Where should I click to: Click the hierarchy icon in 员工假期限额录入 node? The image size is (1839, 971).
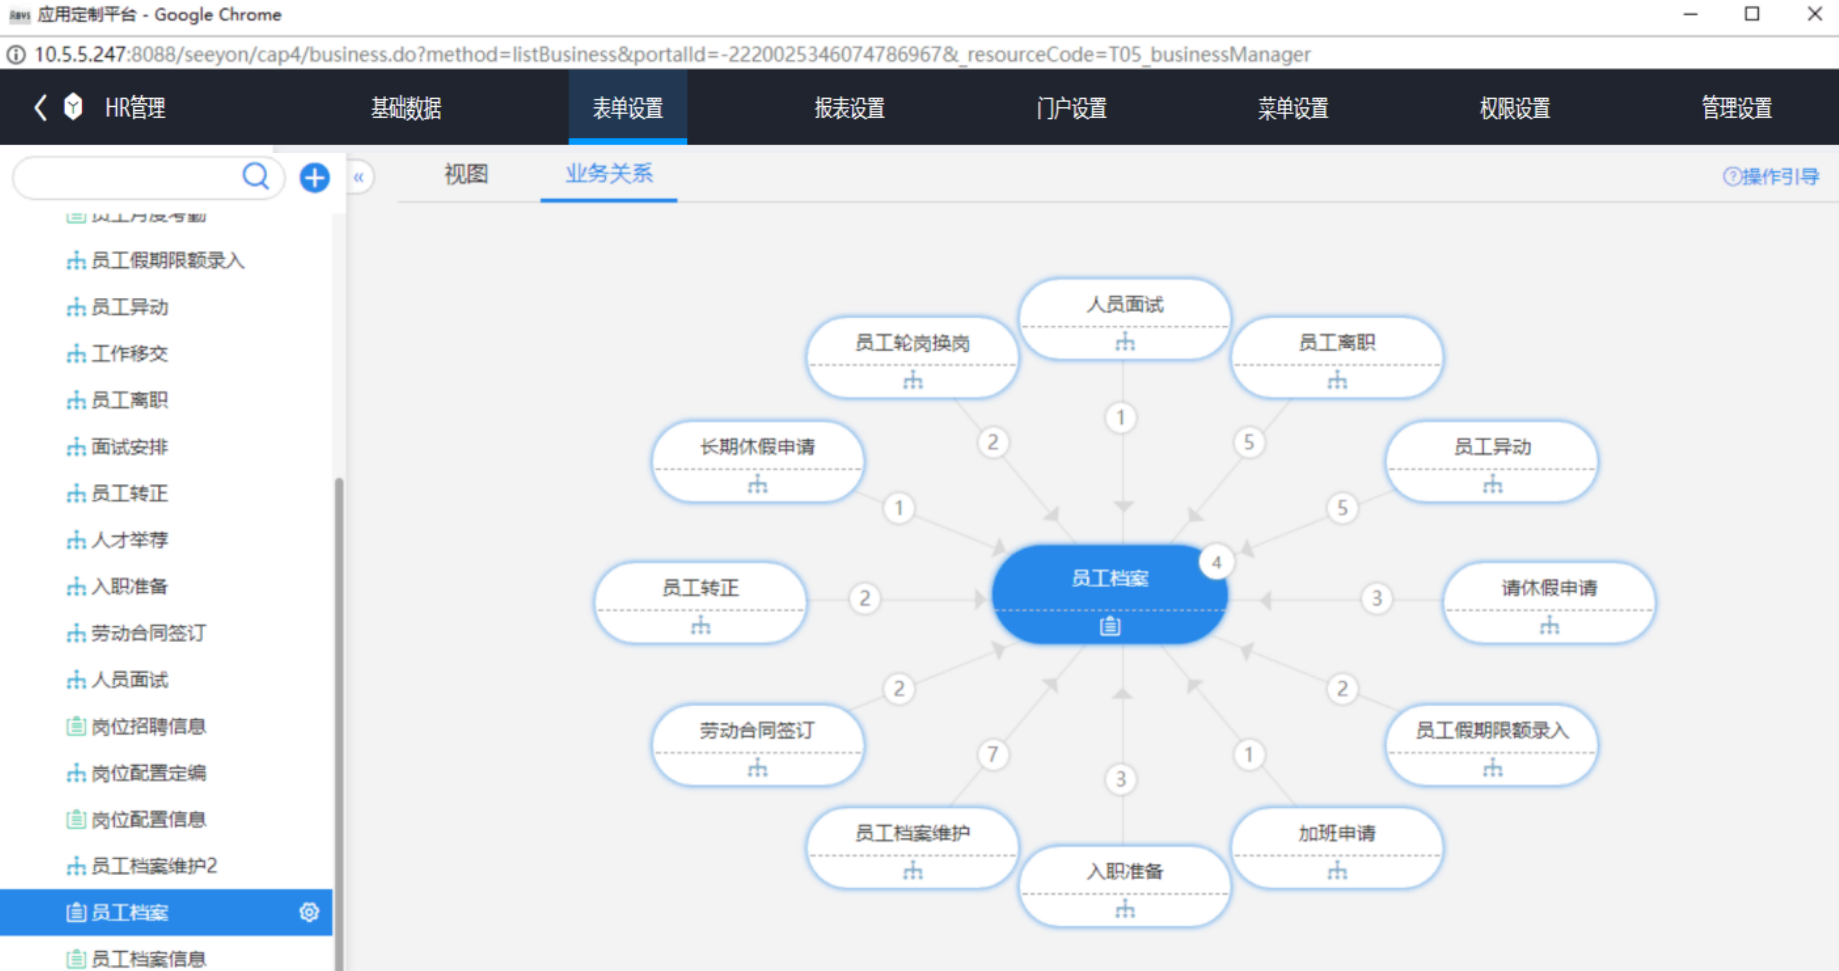(1492, 768)
